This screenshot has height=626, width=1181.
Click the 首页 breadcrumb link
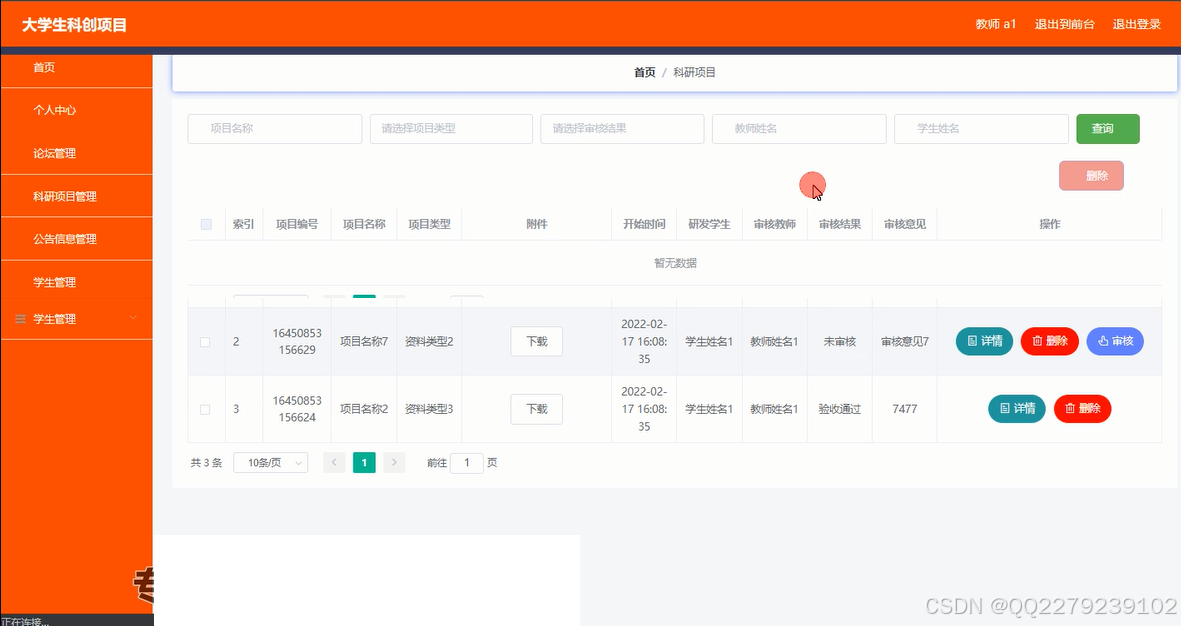click(x=644, y=71)
